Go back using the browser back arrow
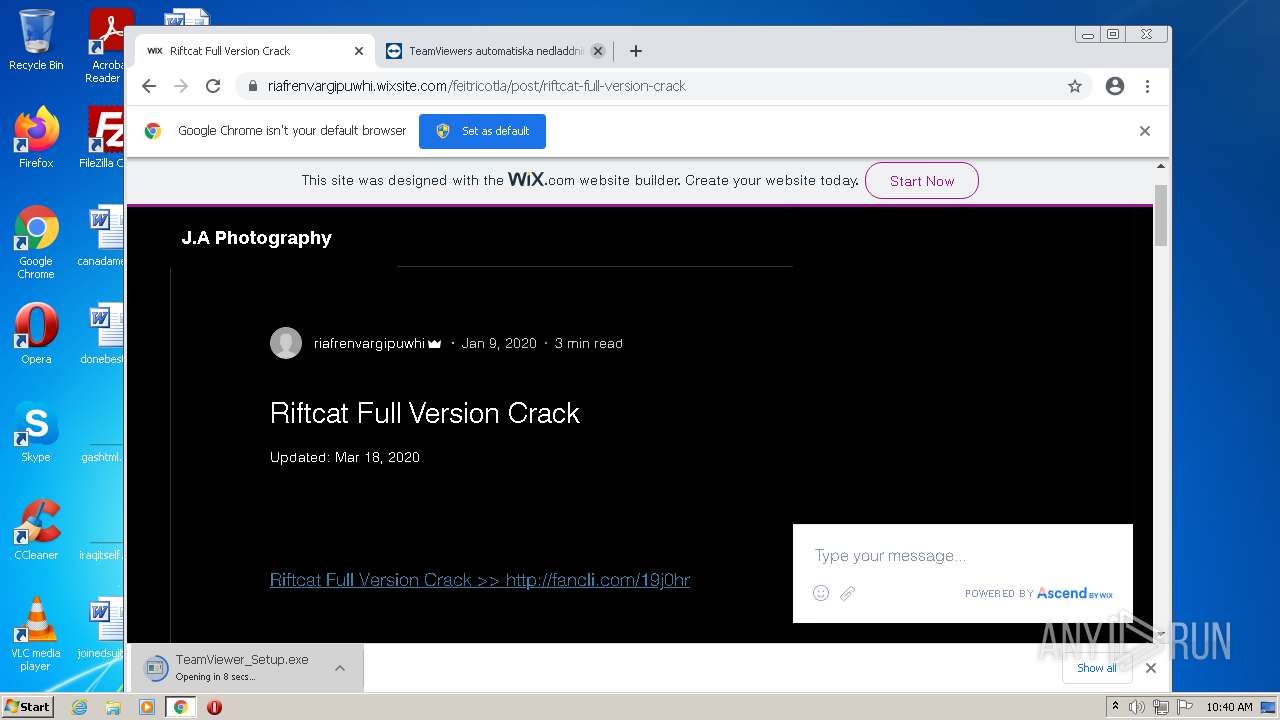This screenshot has width=1280, height=720. coord(149,86)
